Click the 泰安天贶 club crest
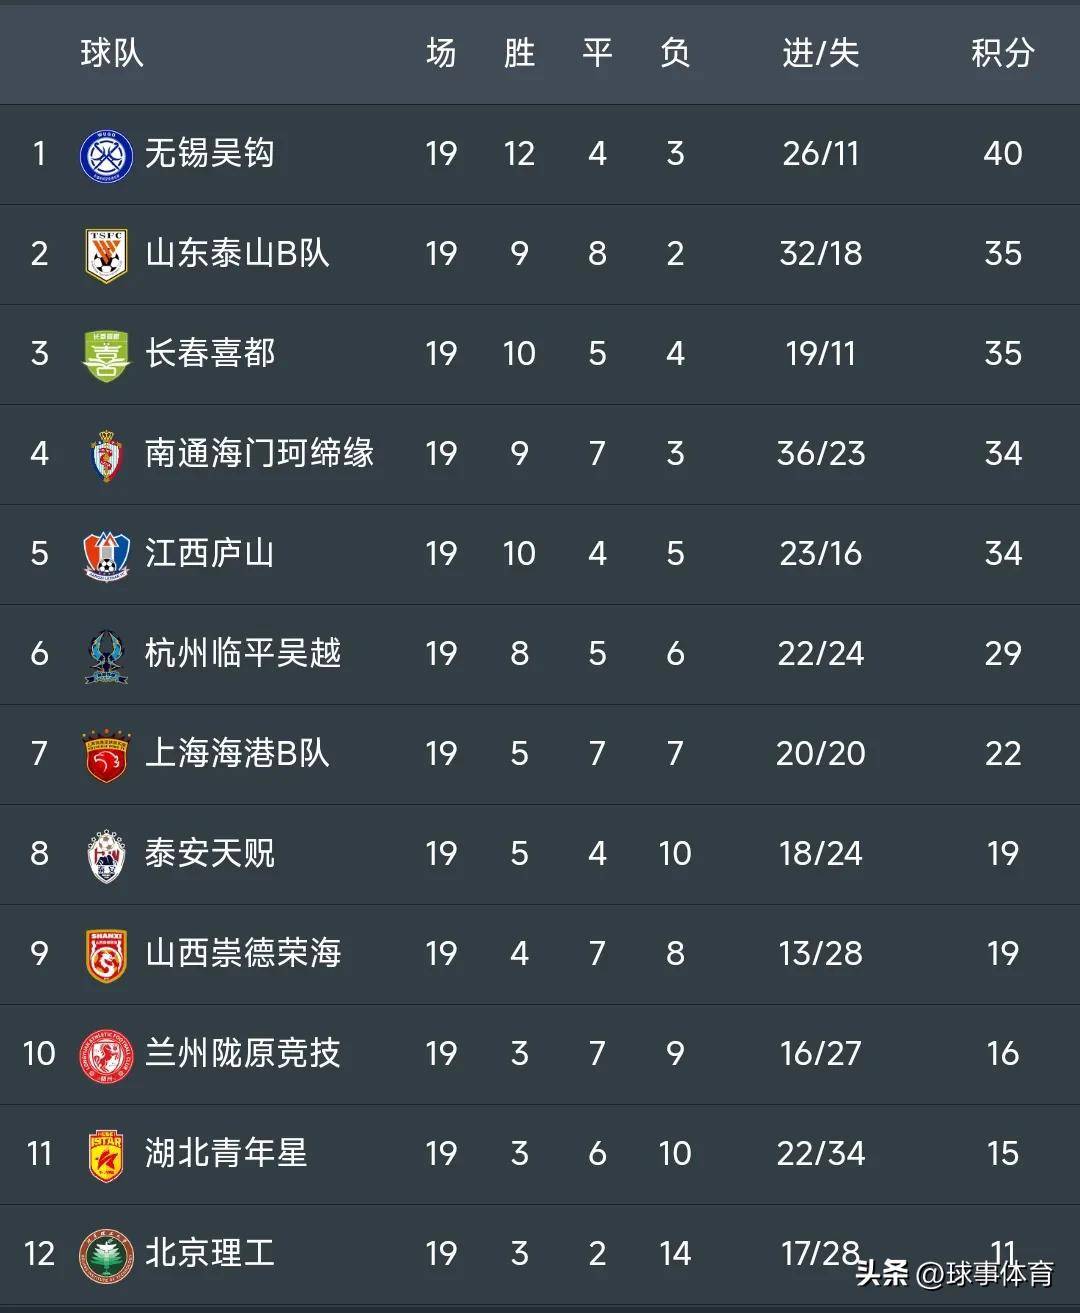The height and width of the screenshot is (1313, 1080). (105, 855)
